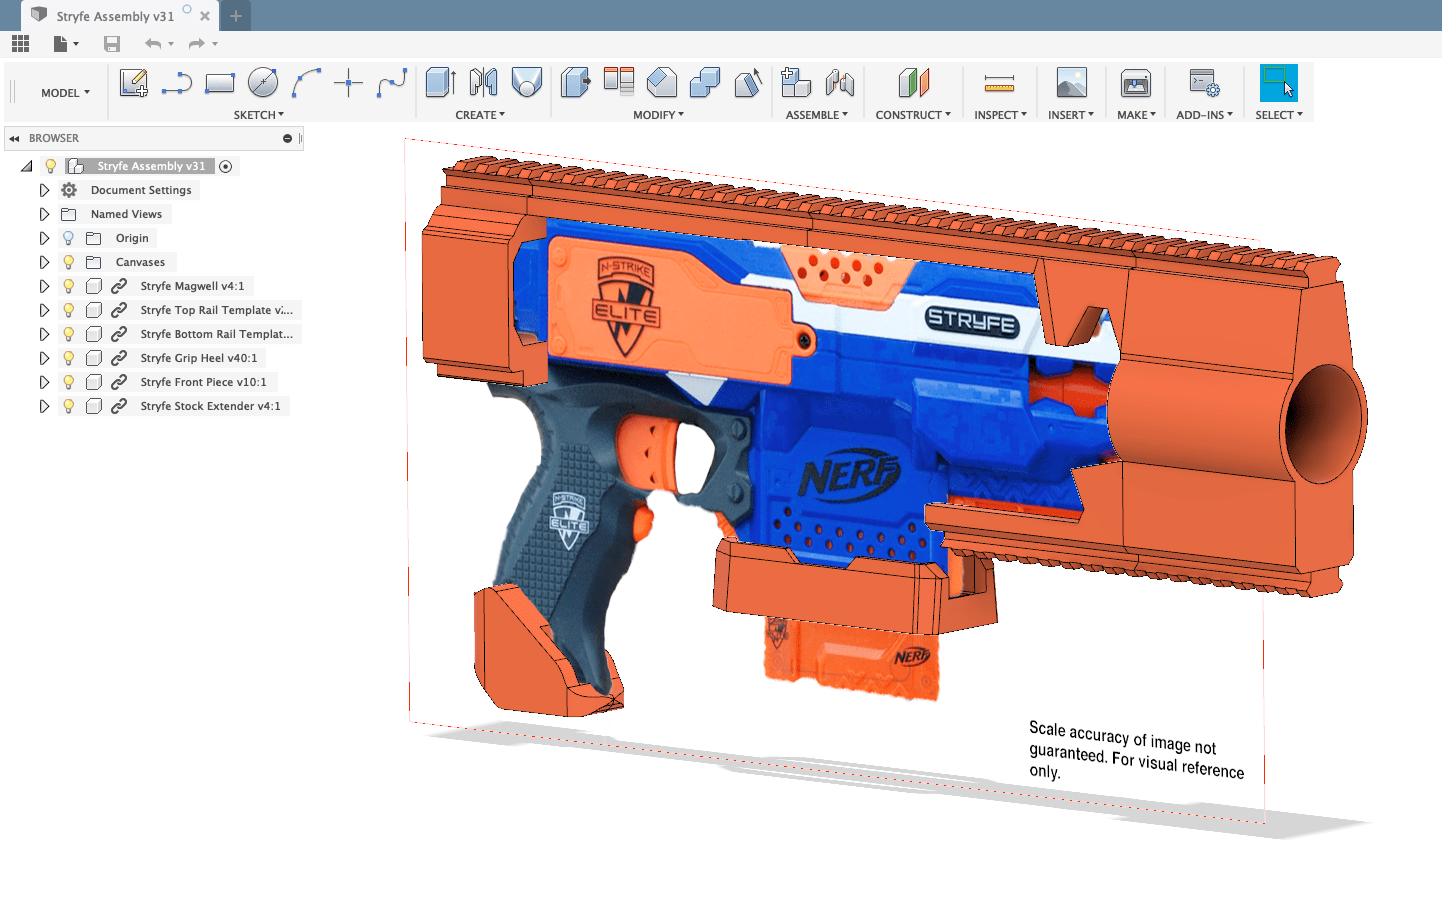This screenshot has height=900, width=1442.
Task: Select Stryfe Stock Extender v4:1 tree item
Action: click(x=210, y=406)
